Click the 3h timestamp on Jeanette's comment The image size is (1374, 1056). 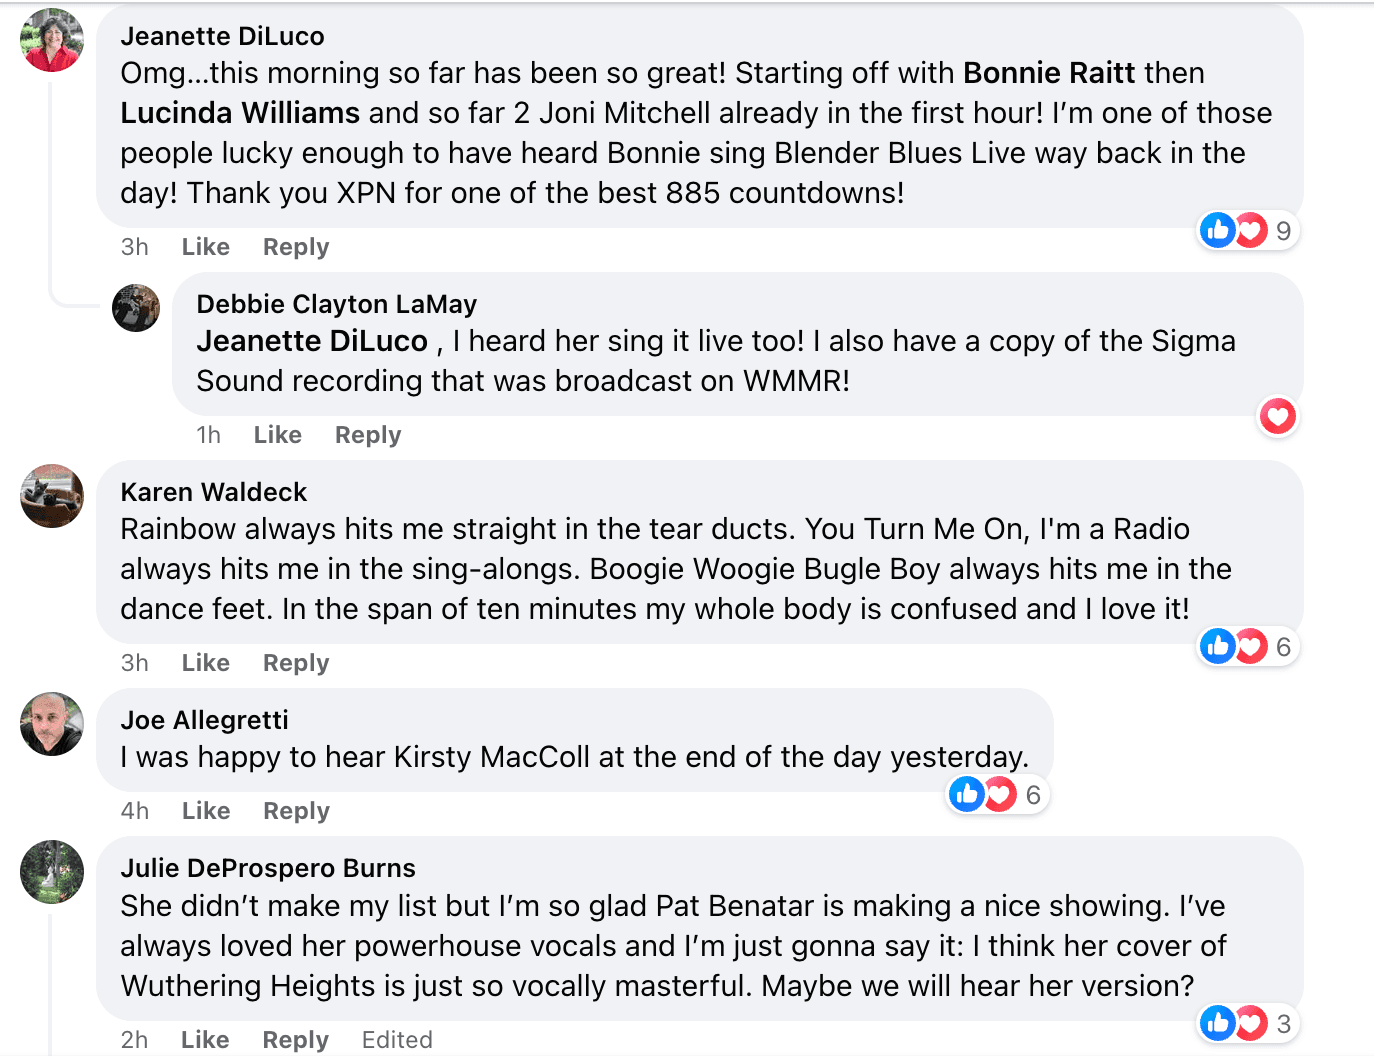tap(135, 247)
